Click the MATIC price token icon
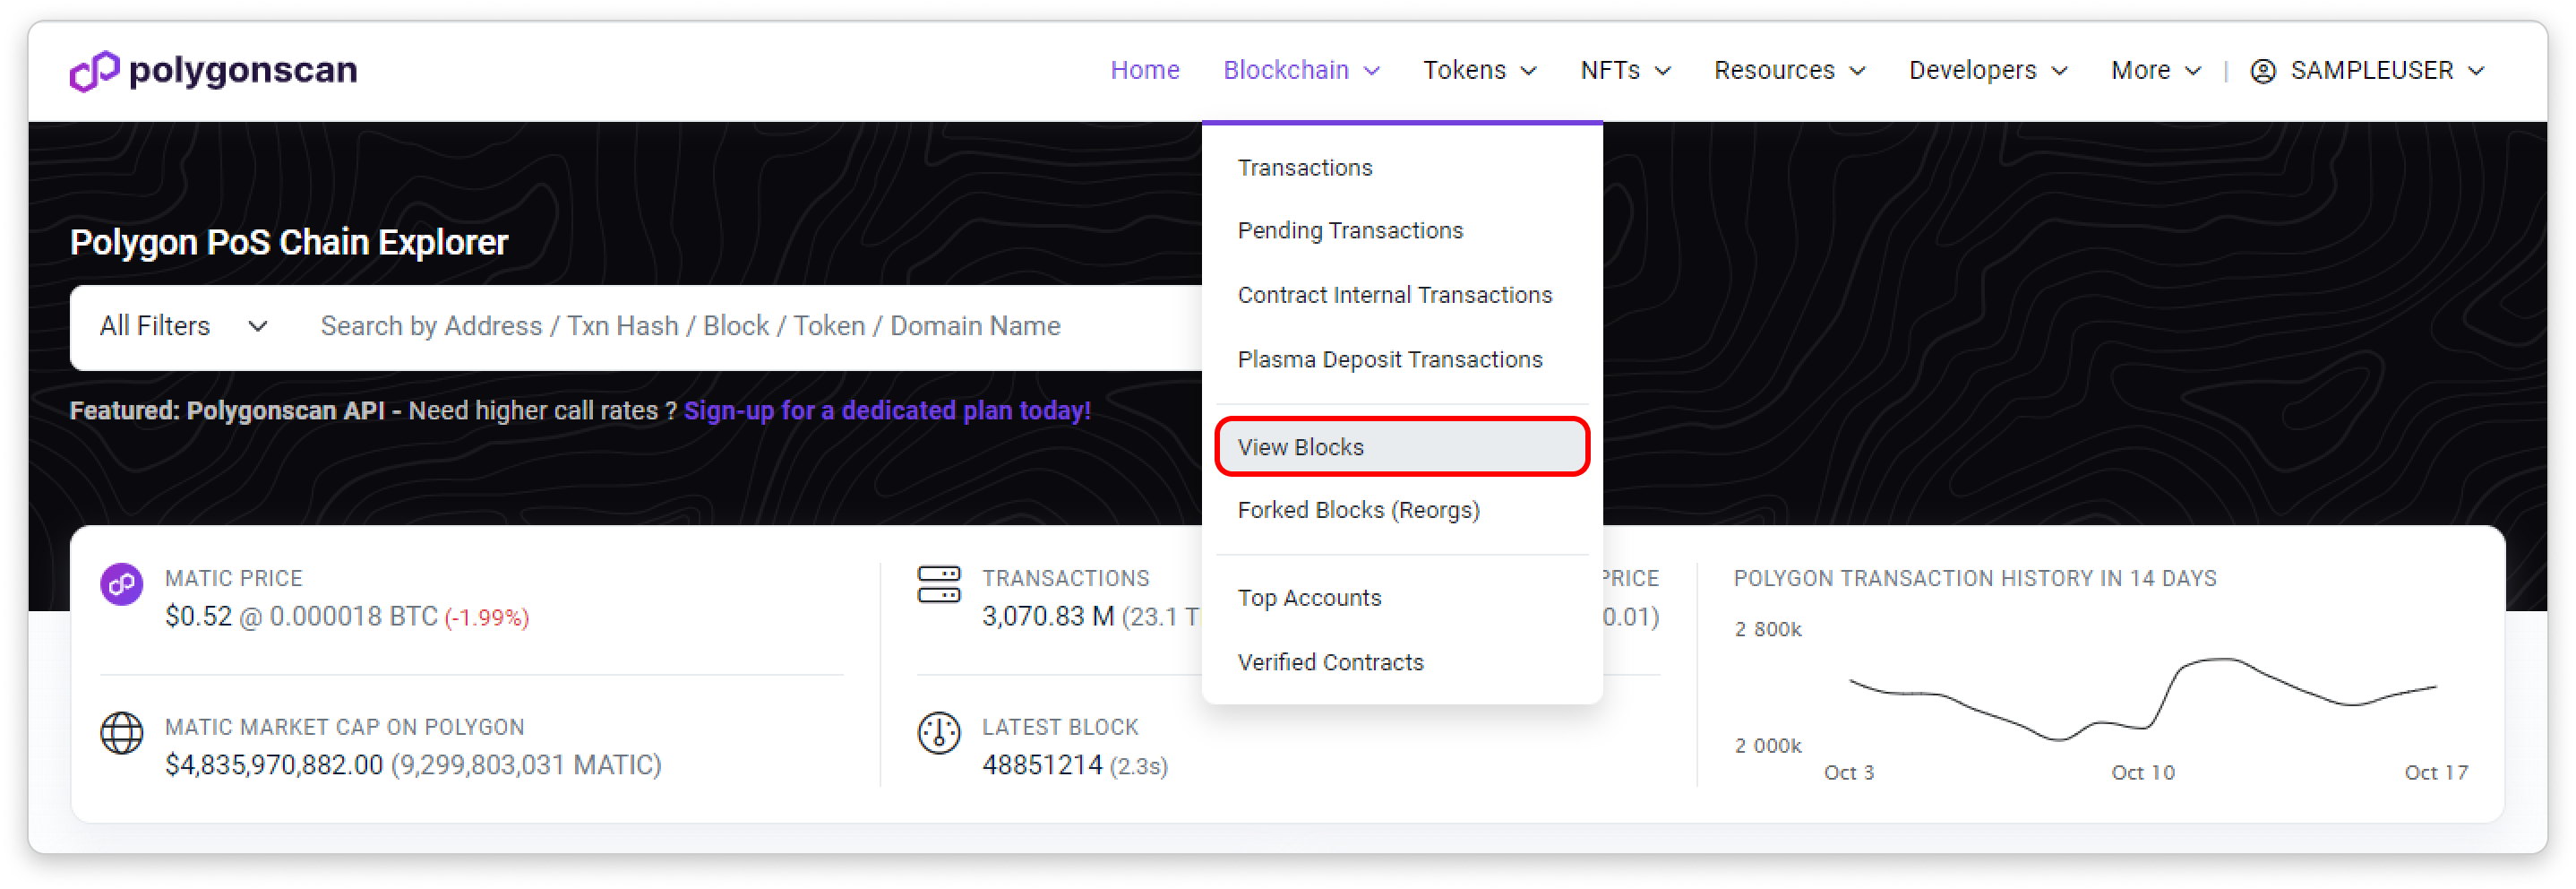Image resolution: width=2576 pixels, height=889 pixels. (122, 584)
